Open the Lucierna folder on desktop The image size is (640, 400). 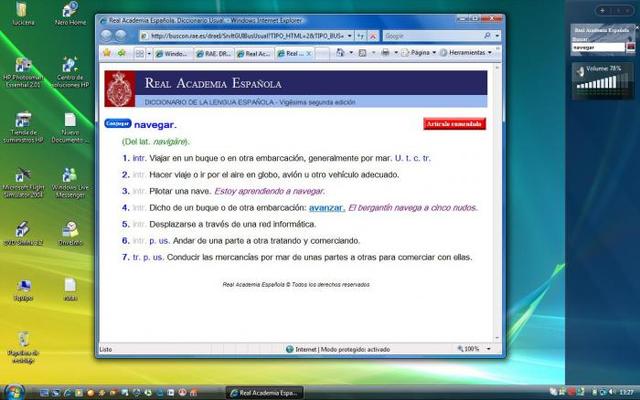[x=22, y=13]
